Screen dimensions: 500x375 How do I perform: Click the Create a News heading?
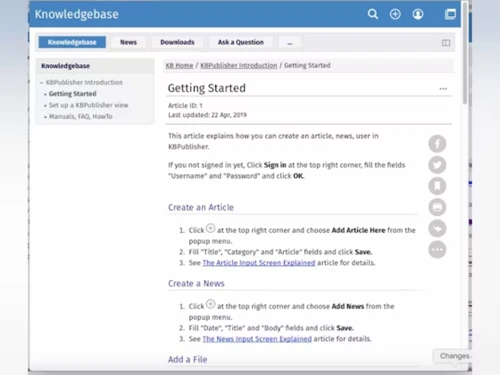196,283
